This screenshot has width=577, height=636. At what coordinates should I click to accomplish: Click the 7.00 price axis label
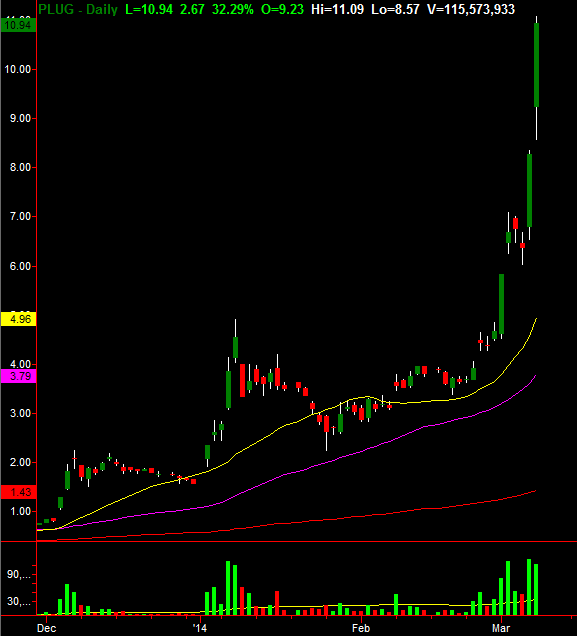20,217
